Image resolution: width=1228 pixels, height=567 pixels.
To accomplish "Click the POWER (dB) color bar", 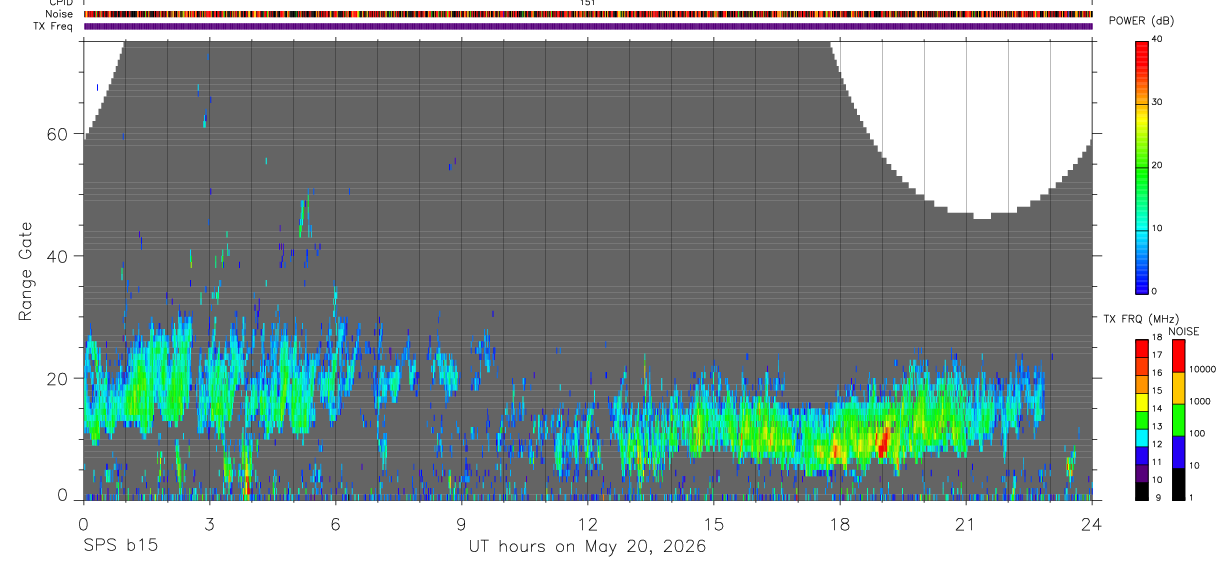I will 1143,166.
